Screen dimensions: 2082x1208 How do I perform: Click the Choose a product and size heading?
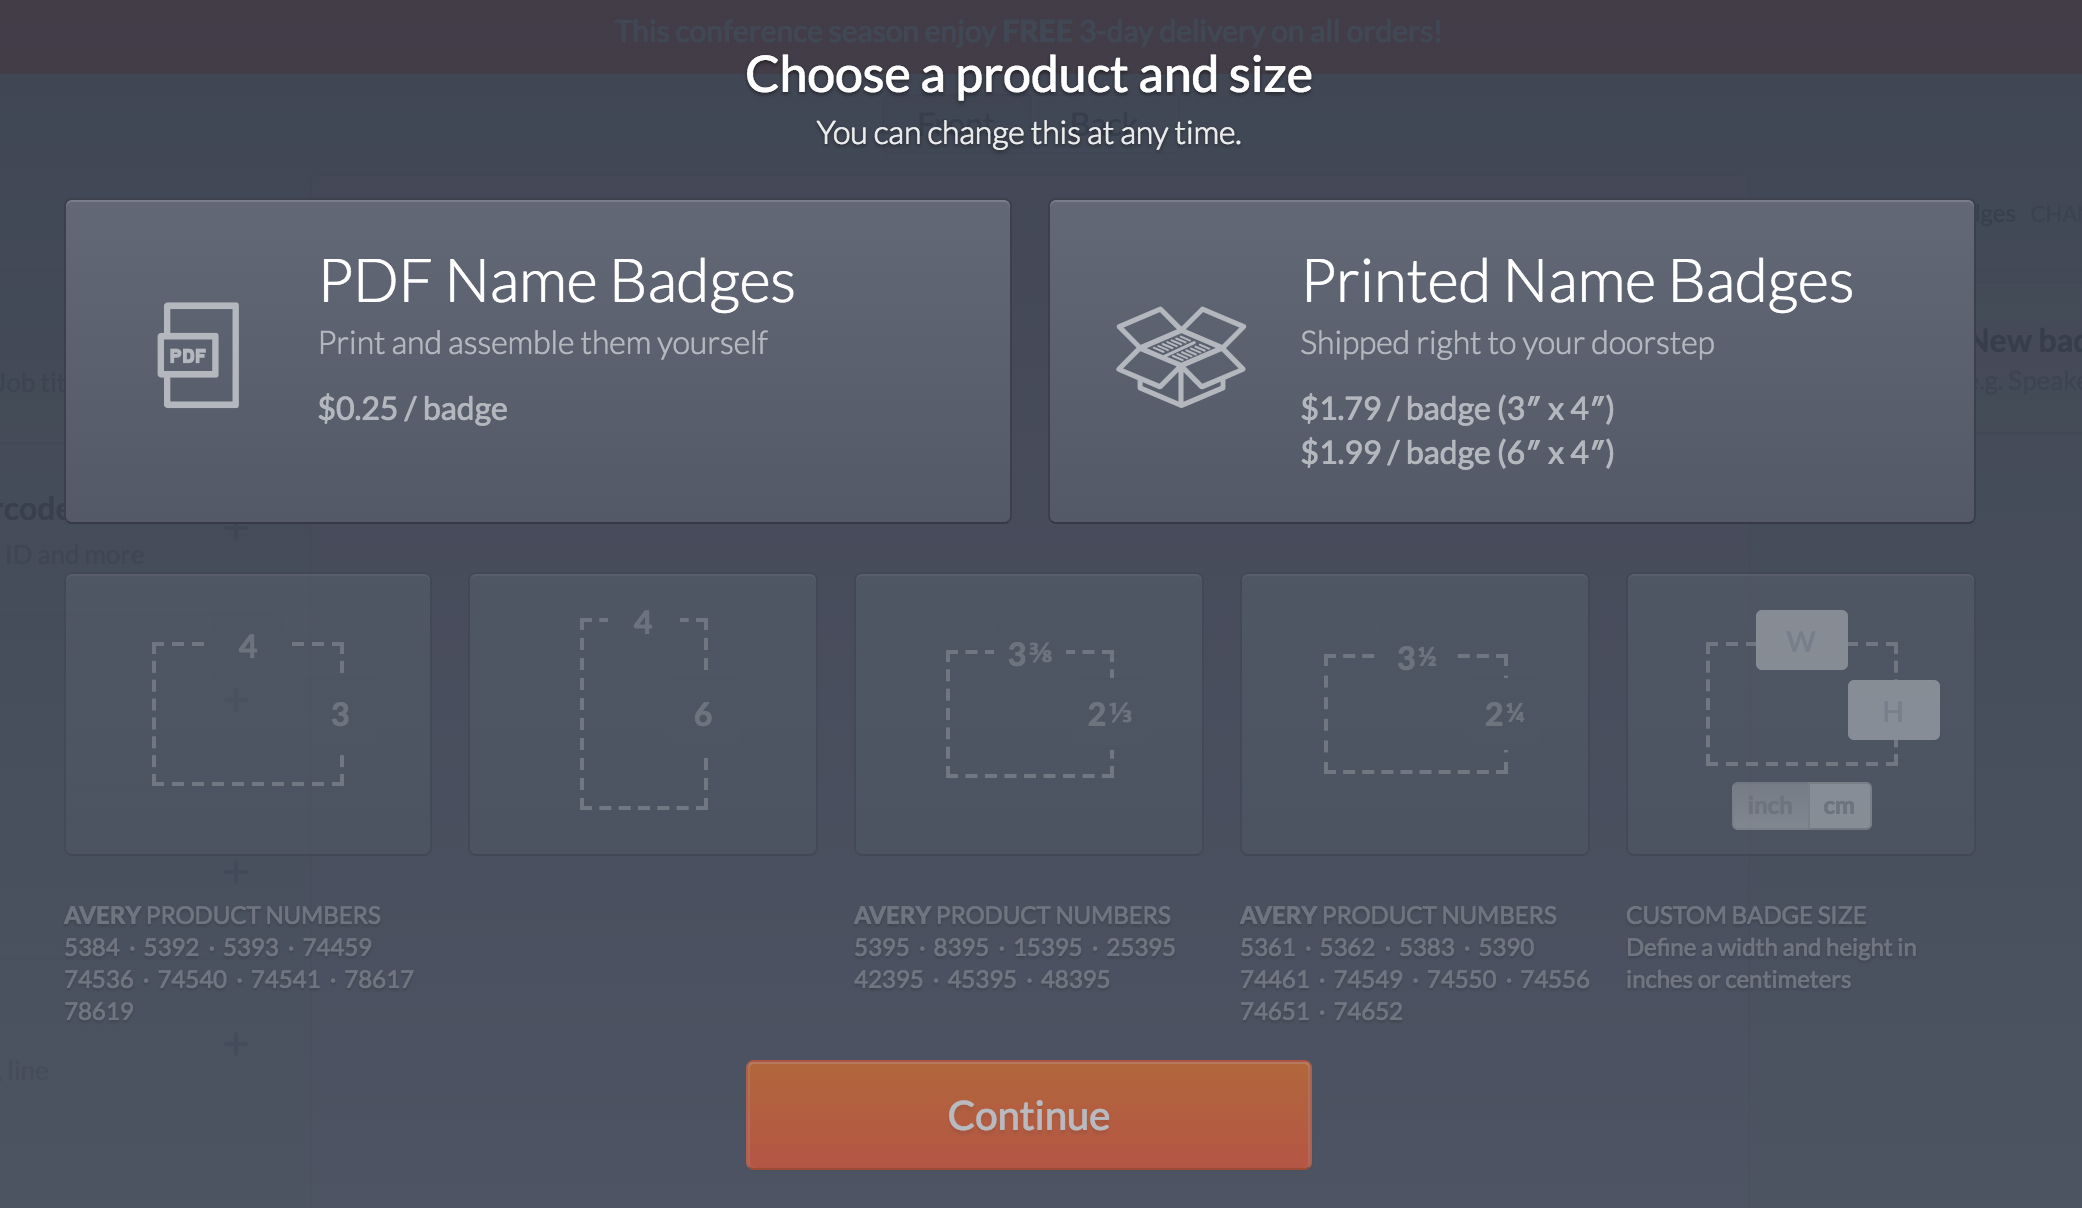tap(1029, 75)
